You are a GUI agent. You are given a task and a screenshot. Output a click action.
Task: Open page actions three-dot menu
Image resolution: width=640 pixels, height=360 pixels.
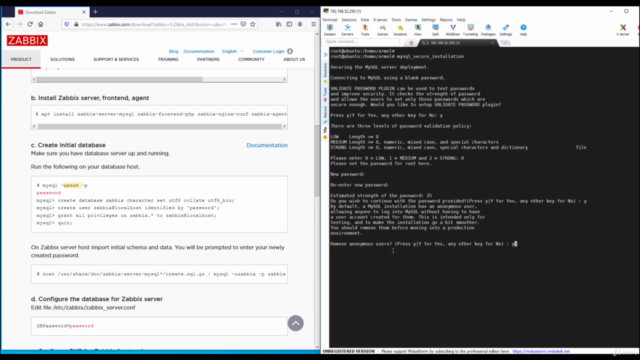coord(234,24)
